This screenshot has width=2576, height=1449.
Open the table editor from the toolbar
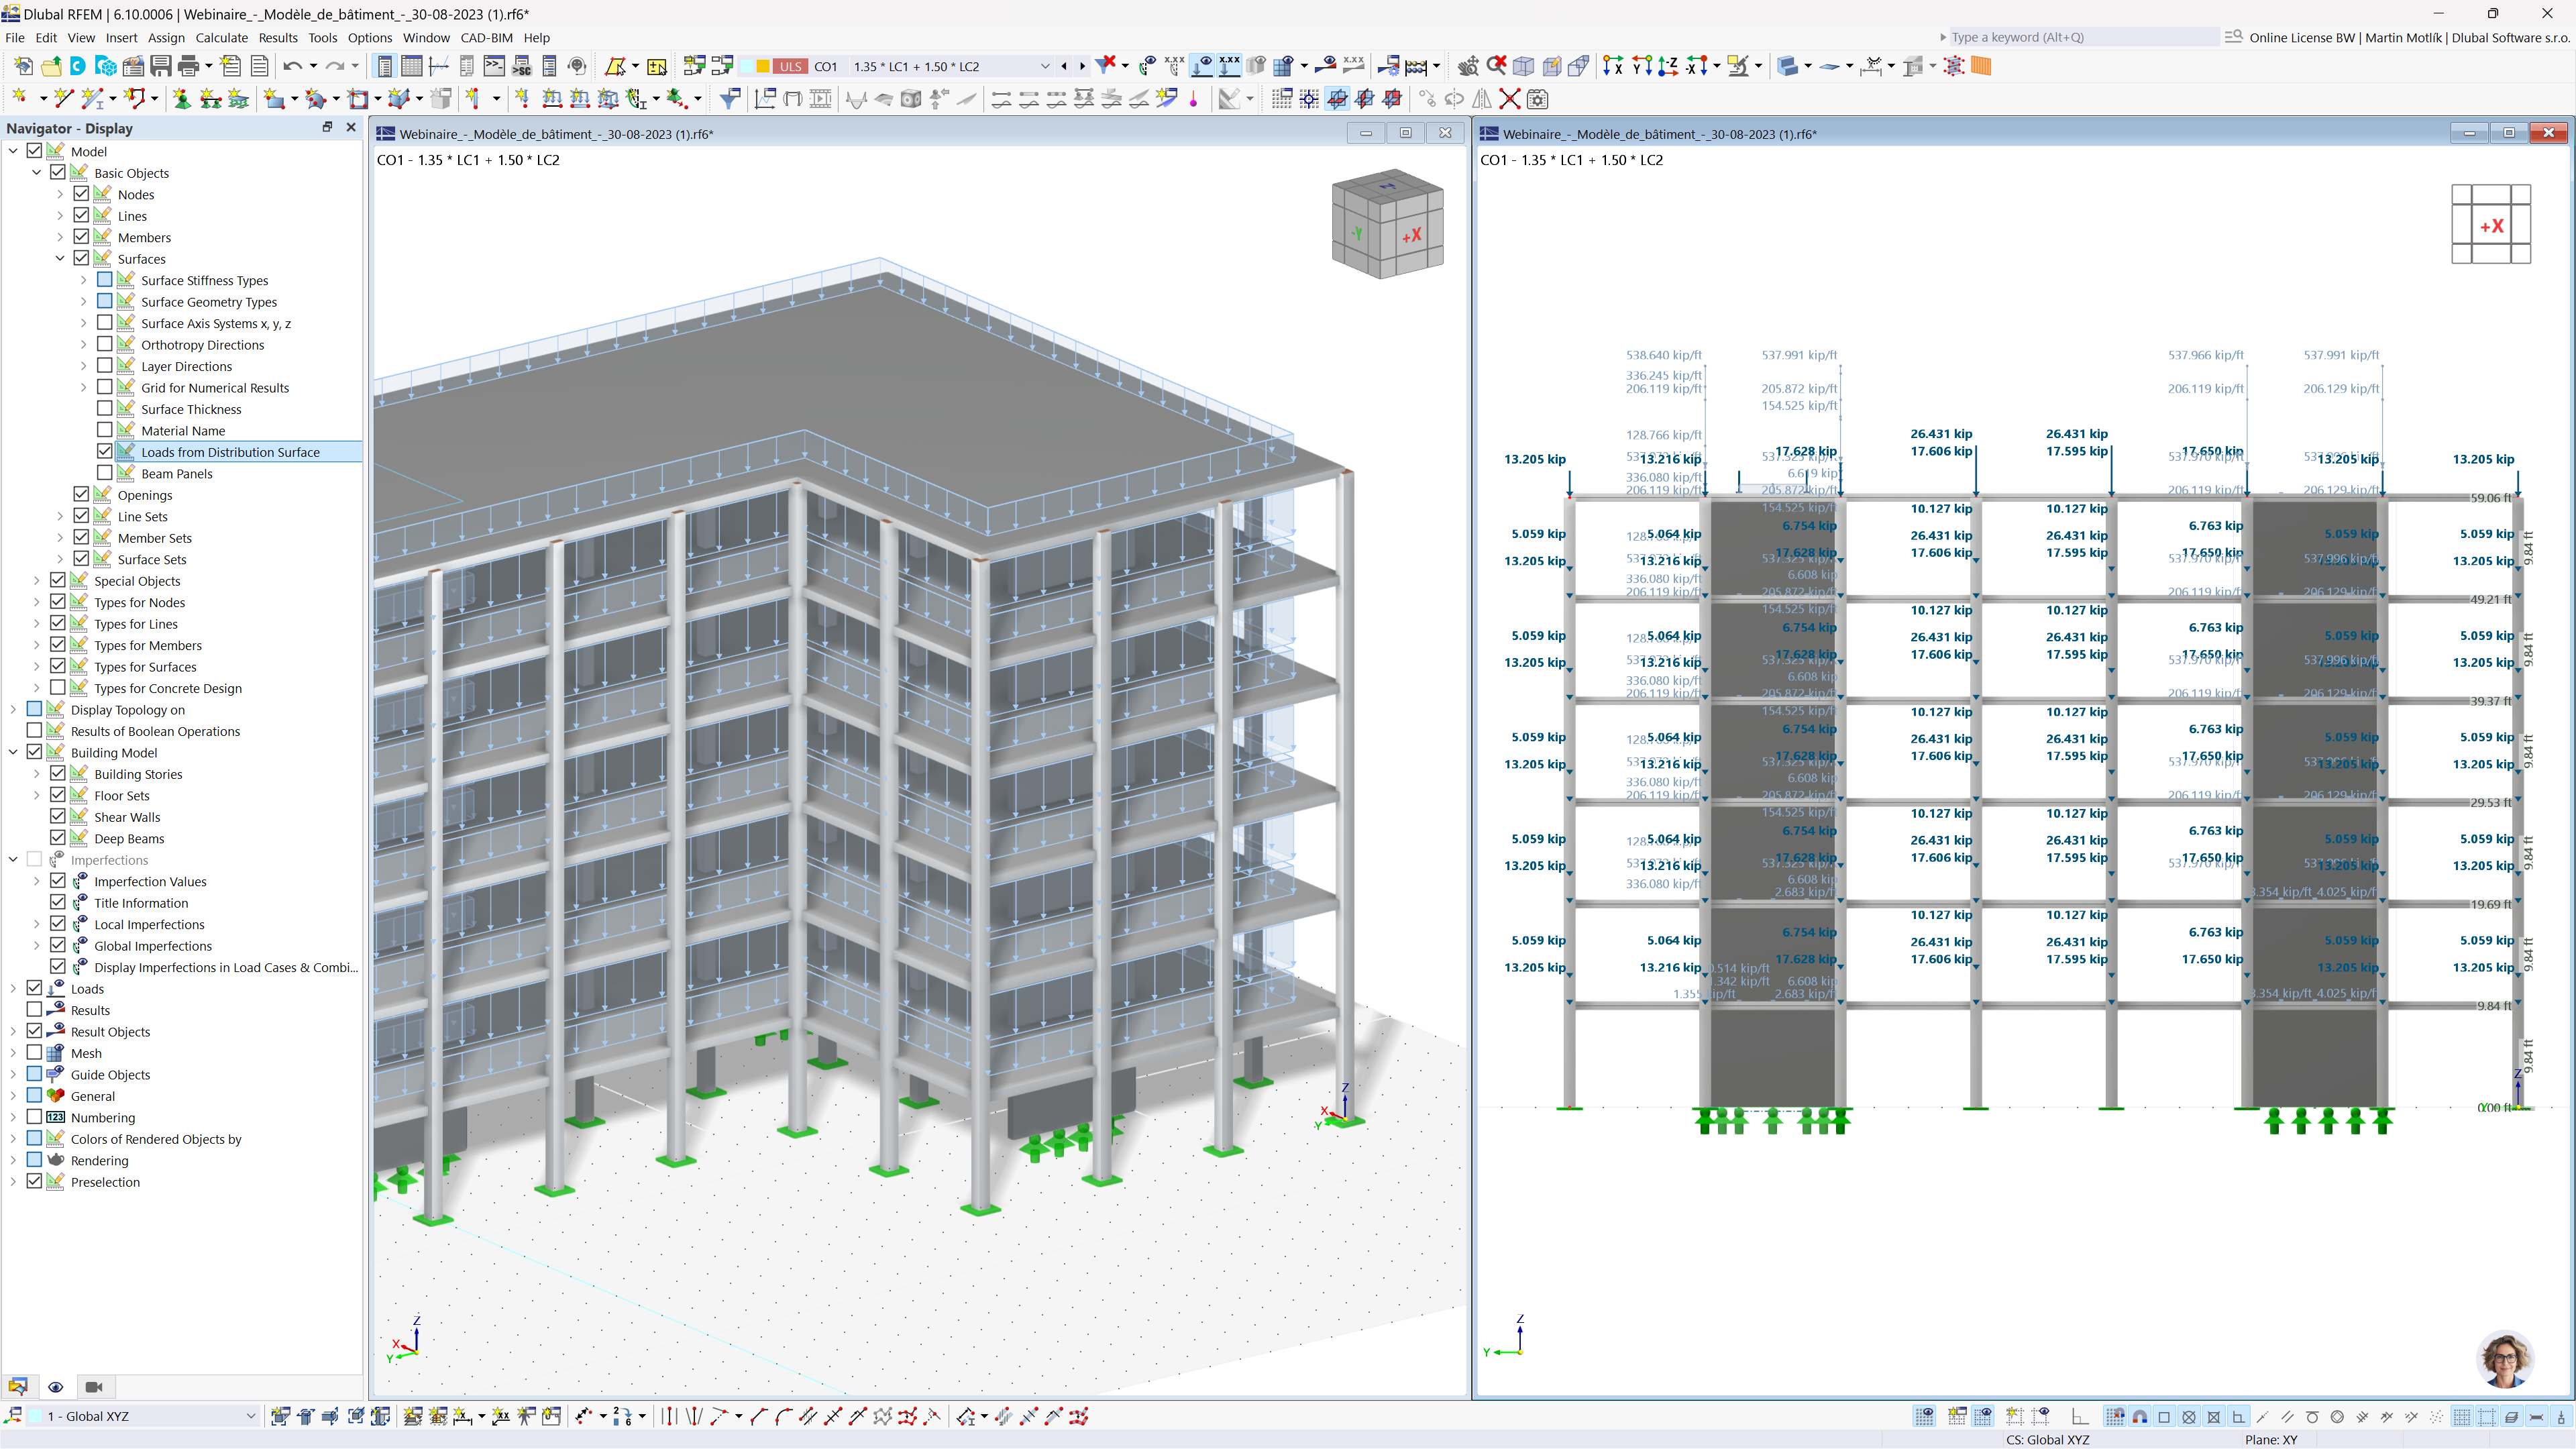click(412, 66)
